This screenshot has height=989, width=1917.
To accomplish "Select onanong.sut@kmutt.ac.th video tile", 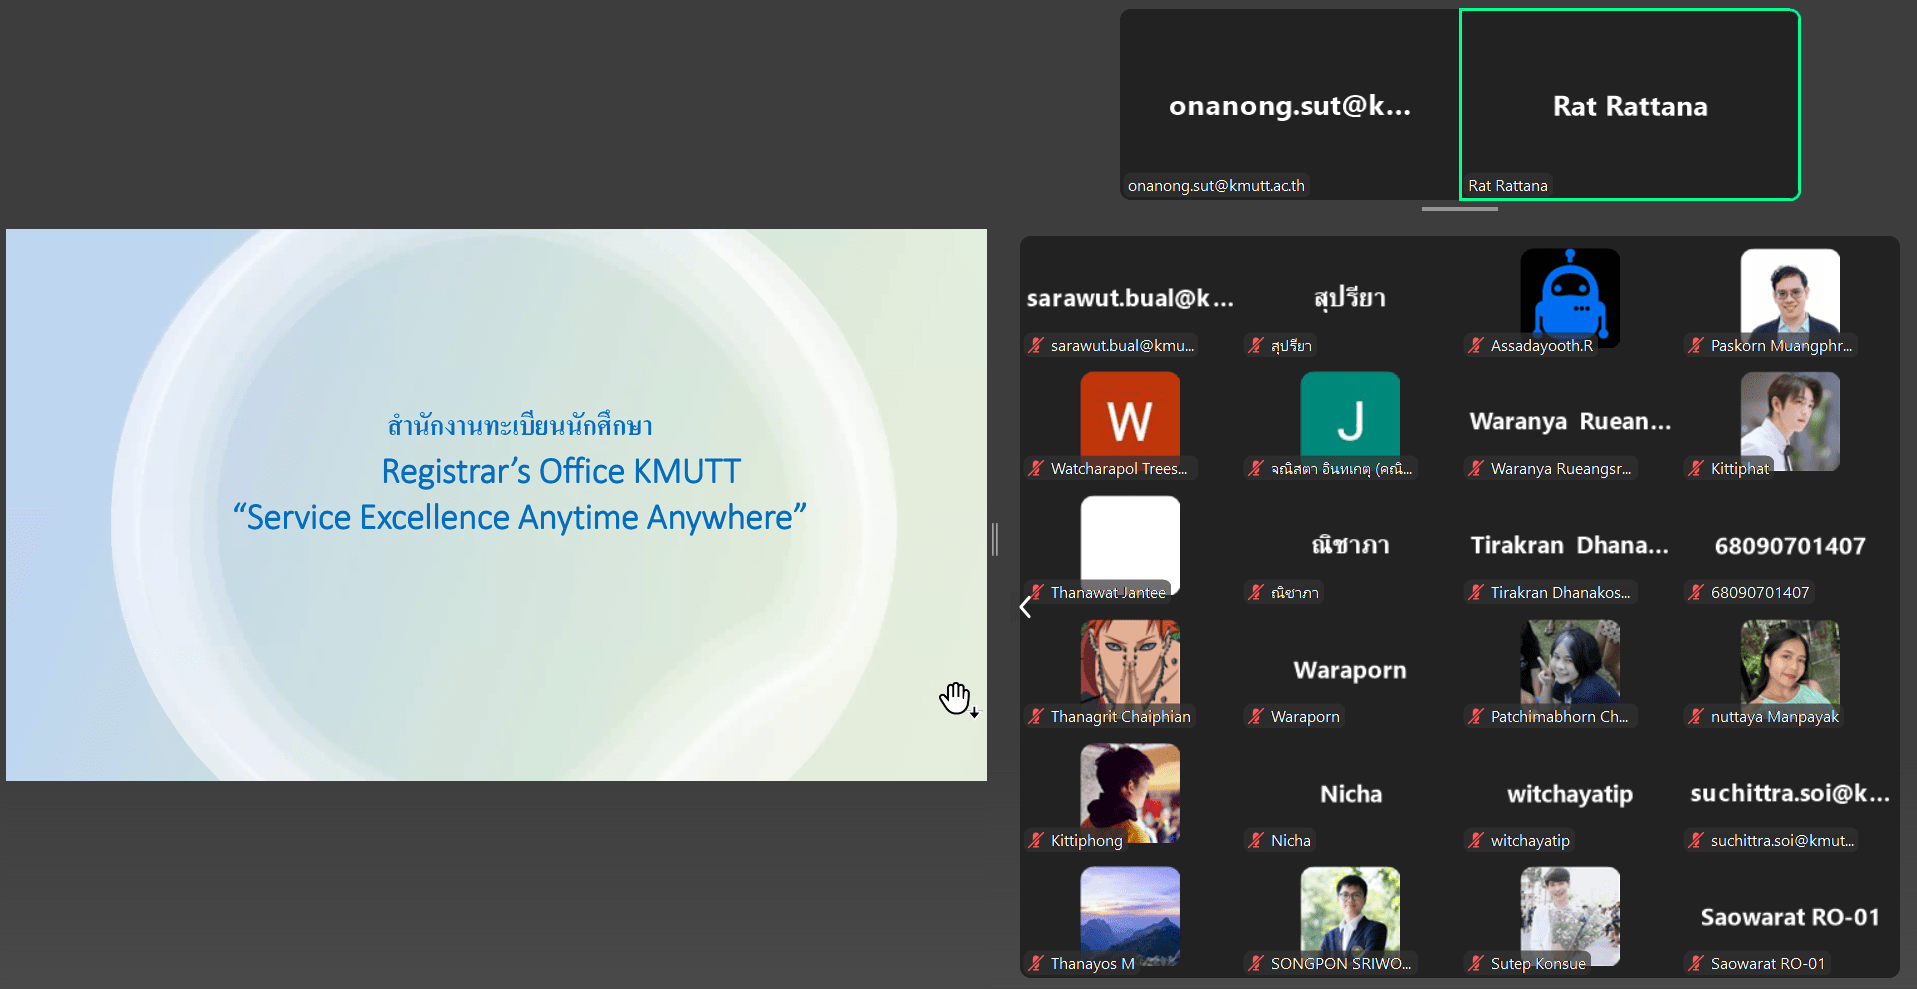I will pyautogui.click(x=1290, y=105).
